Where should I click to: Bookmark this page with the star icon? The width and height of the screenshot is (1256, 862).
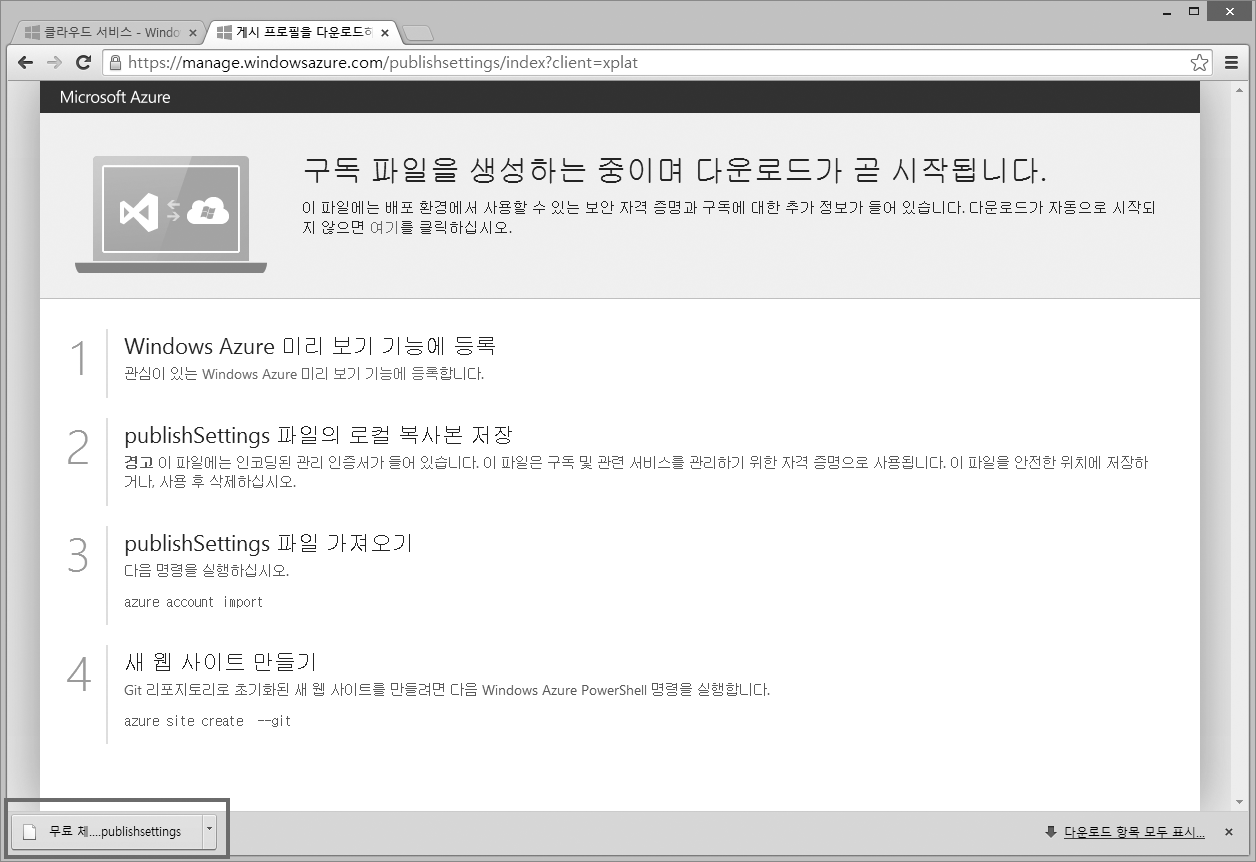pos(1199,63)
